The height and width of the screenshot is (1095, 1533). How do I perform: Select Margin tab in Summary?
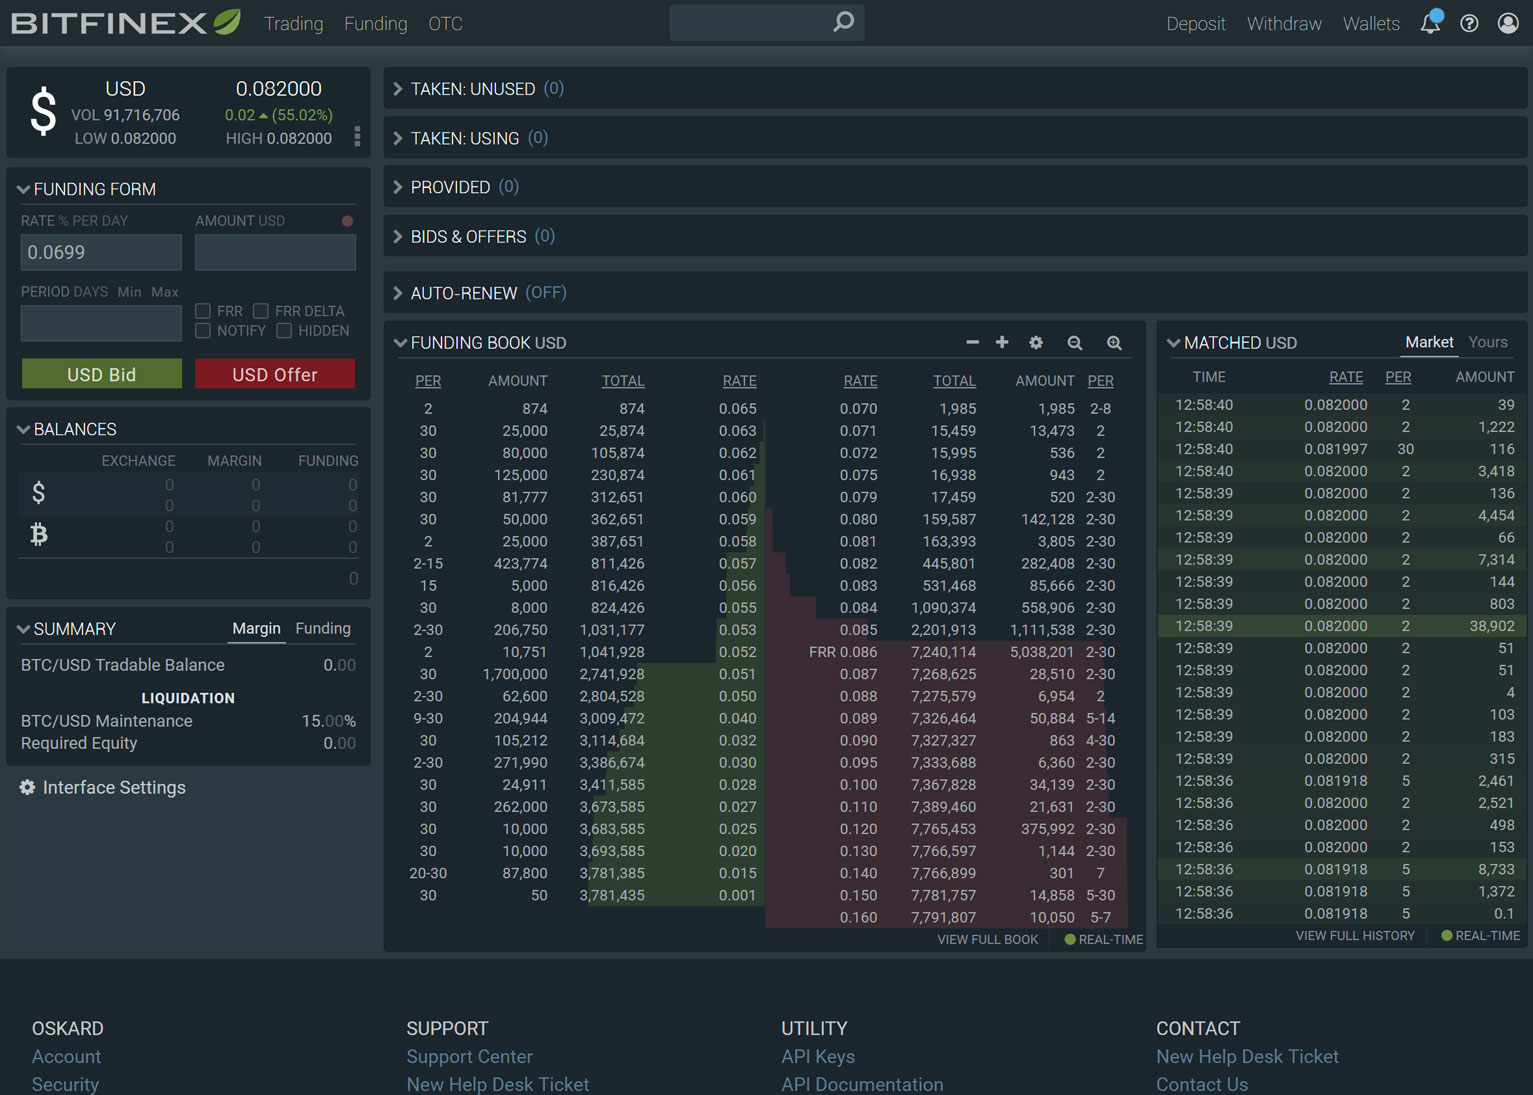(257, 628)
